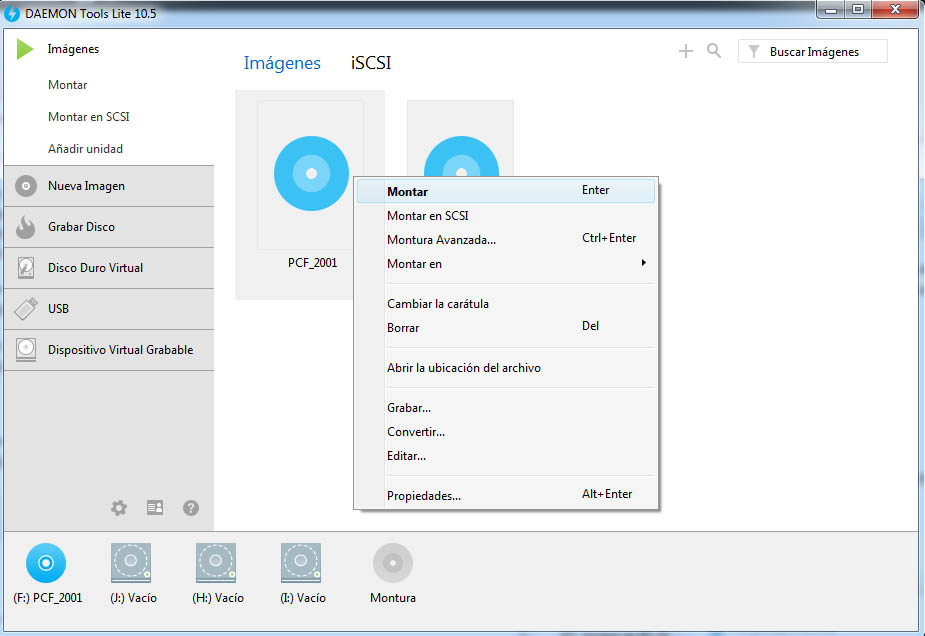925x636 pixels.
Task: Choose Grabar... in the context menu
Action: point(506,408)
